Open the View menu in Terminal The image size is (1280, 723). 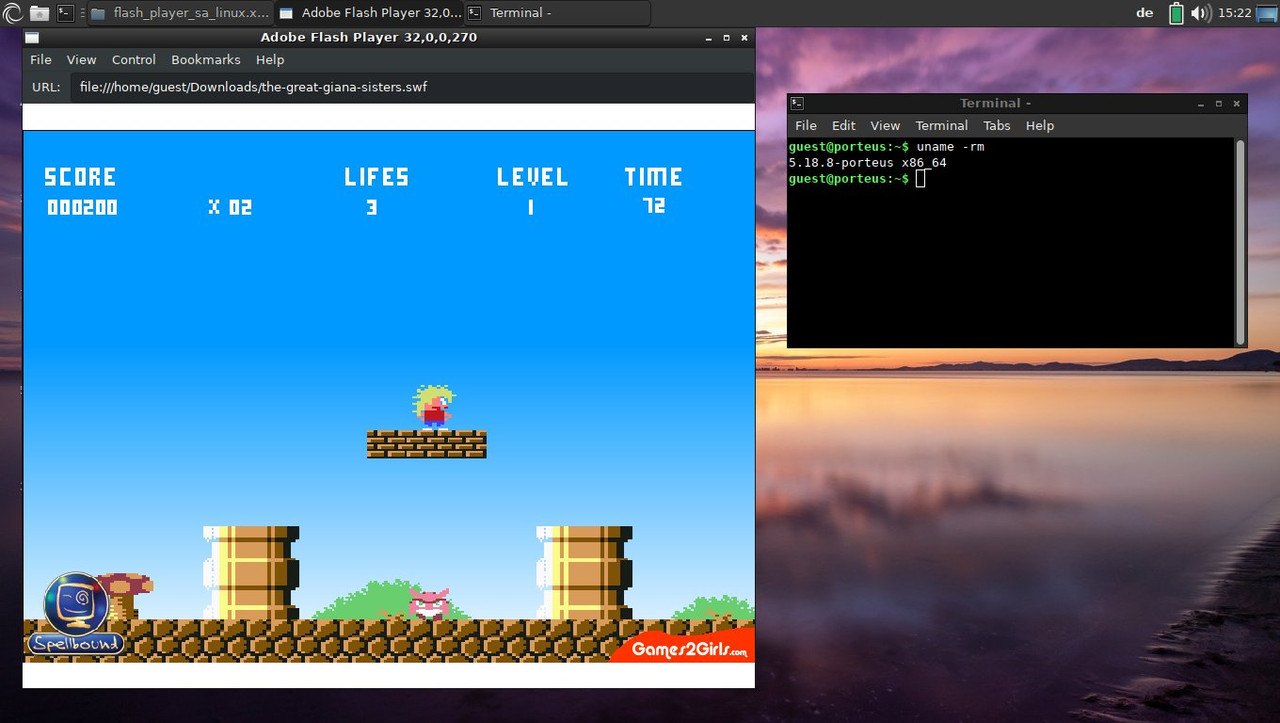pos(885,125)
